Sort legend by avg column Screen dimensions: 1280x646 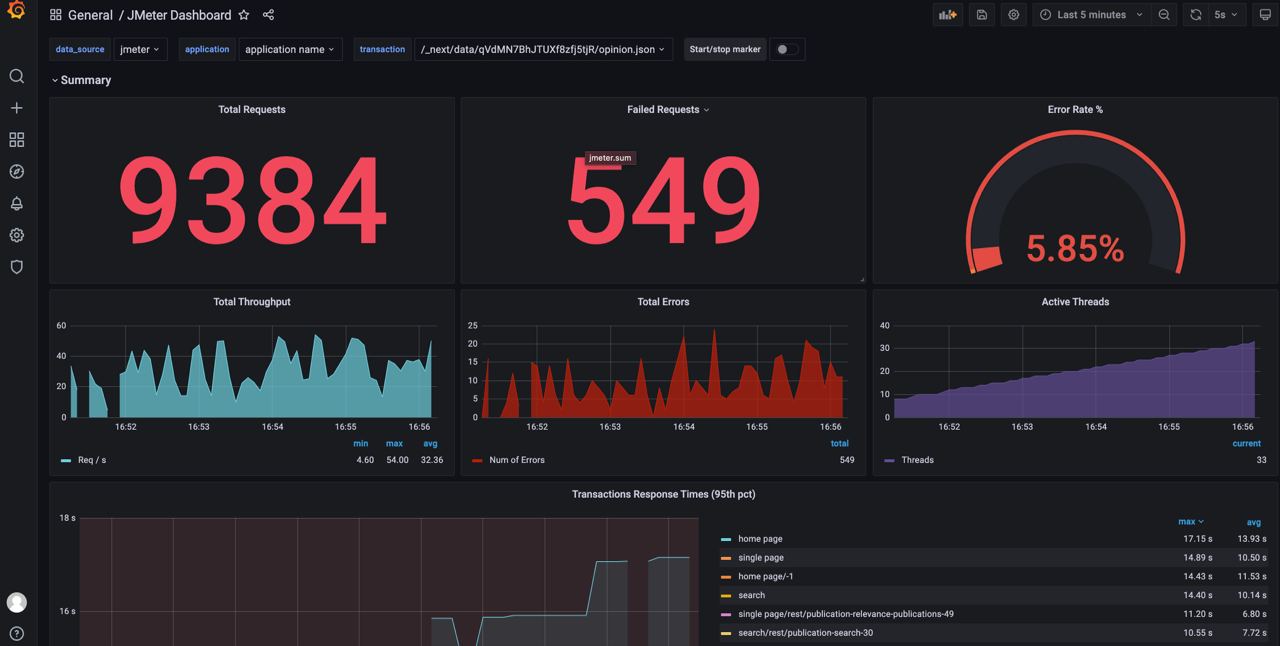1253,522
